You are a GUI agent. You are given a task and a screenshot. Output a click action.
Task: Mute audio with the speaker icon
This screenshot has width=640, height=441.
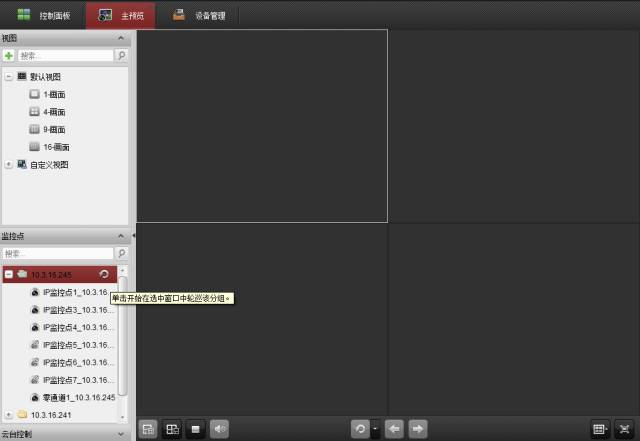click(x=220, y=429)
